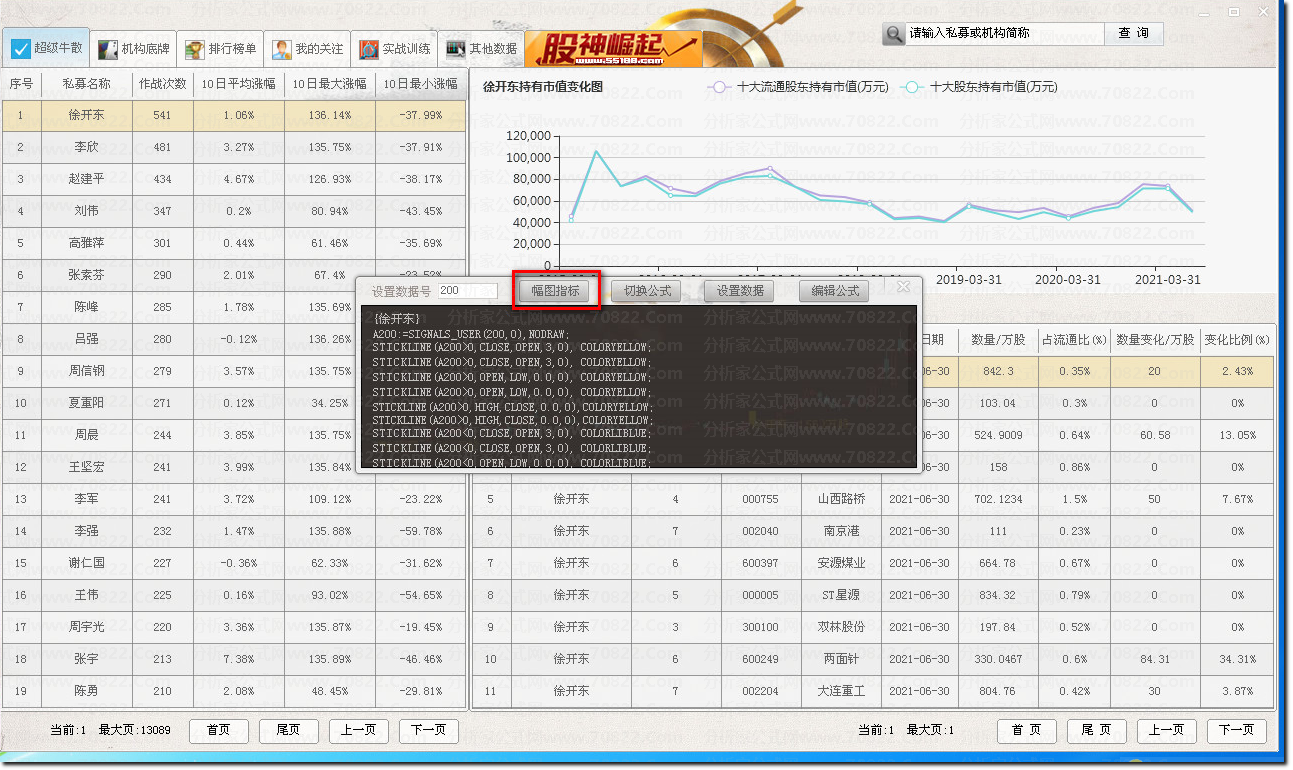Click the 作战次数 column header
The width and height of the screenshot is (1293, 770).
pos(163,84)
